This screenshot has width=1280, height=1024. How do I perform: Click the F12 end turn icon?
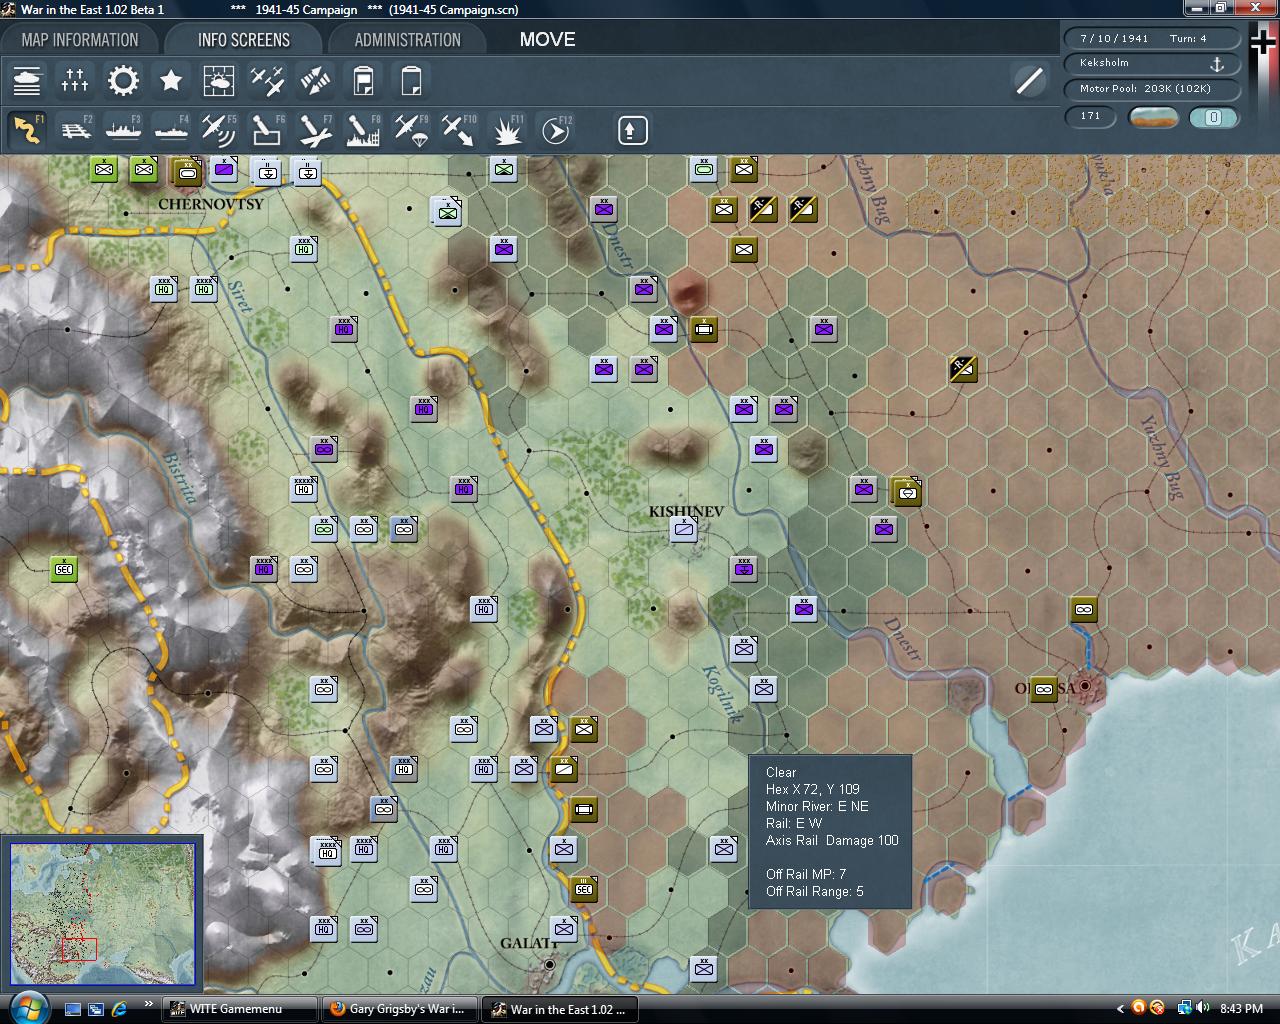555,130
